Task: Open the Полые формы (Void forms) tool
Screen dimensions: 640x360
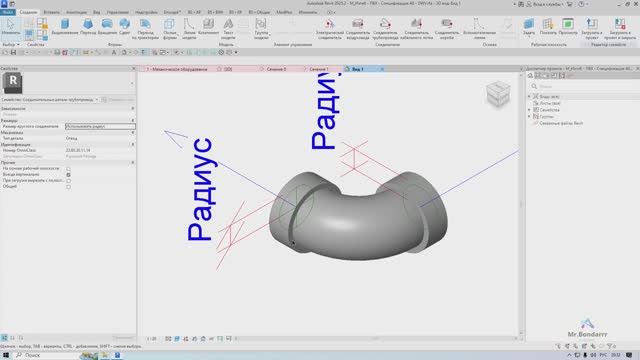Action: point(169,29)
